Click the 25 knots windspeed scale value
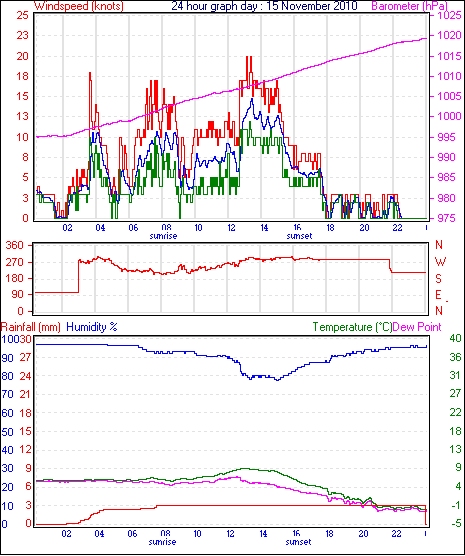The height and width of the screenshot is (556, 465). pos(23,15)
